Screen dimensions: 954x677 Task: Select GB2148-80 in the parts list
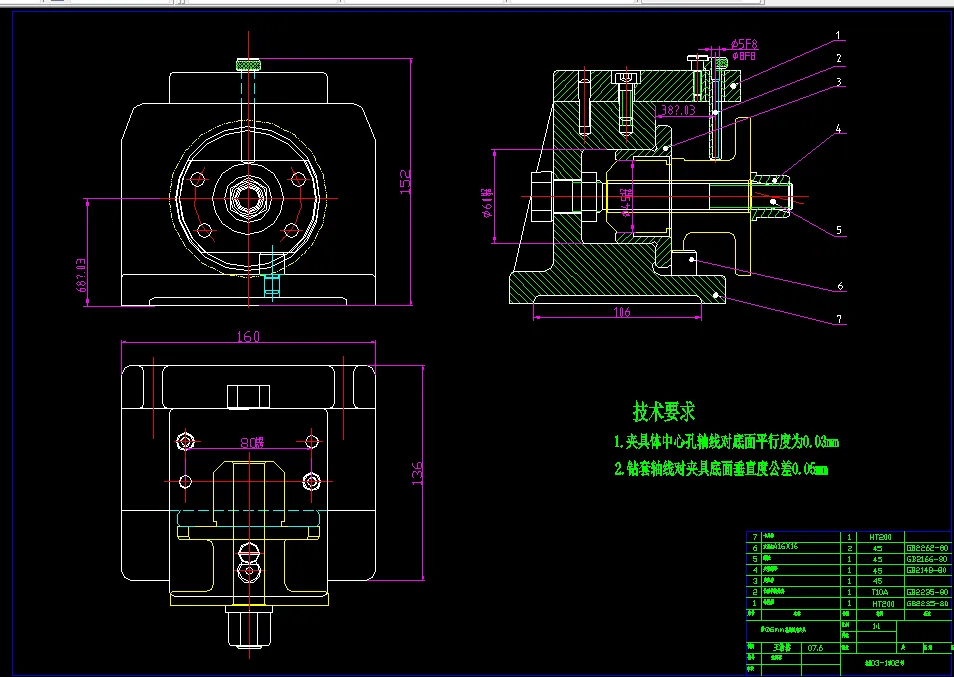pyautogui.click(x=927, y=570)
